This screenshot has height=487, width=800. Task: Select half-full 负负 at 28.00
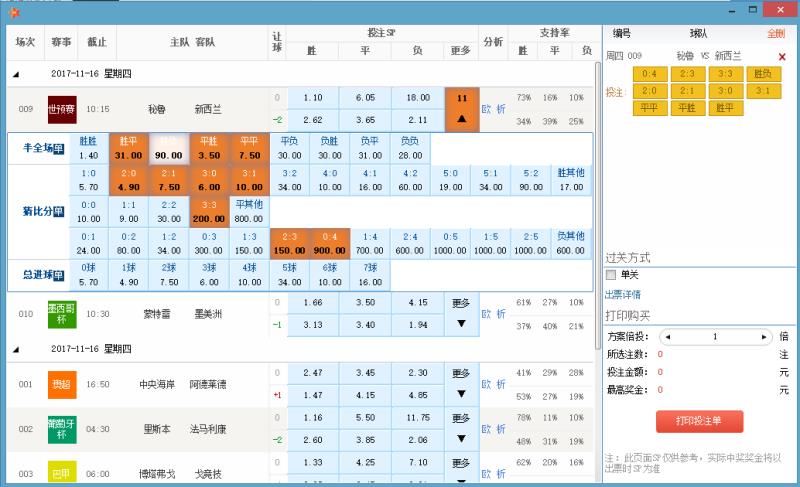[411, 148]
